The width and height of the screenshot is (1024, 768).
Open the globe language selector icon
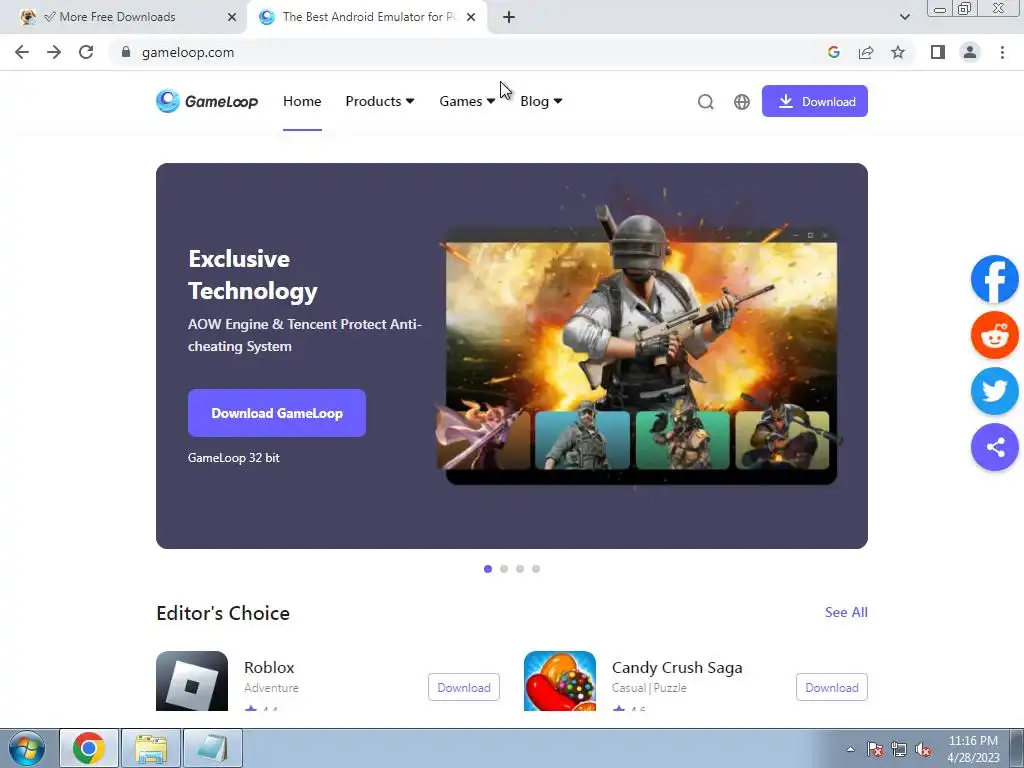coord(742,102)
